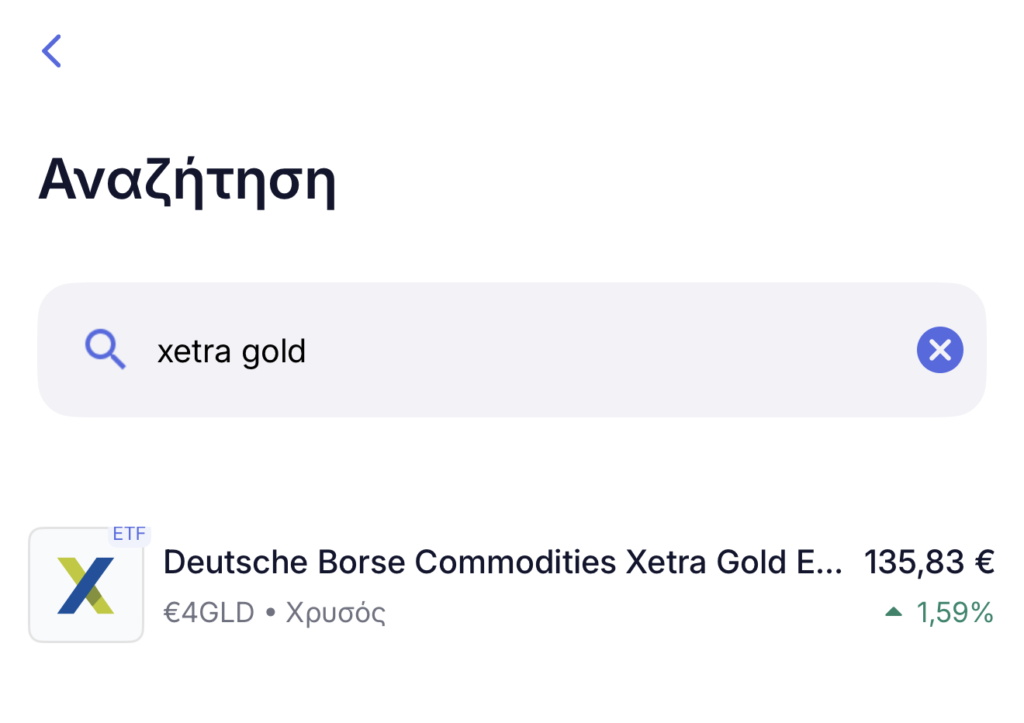The width and height of the screenshot is (1024, 723).
Task: Click the blue ETF badge label
Action: coord(129,534)
